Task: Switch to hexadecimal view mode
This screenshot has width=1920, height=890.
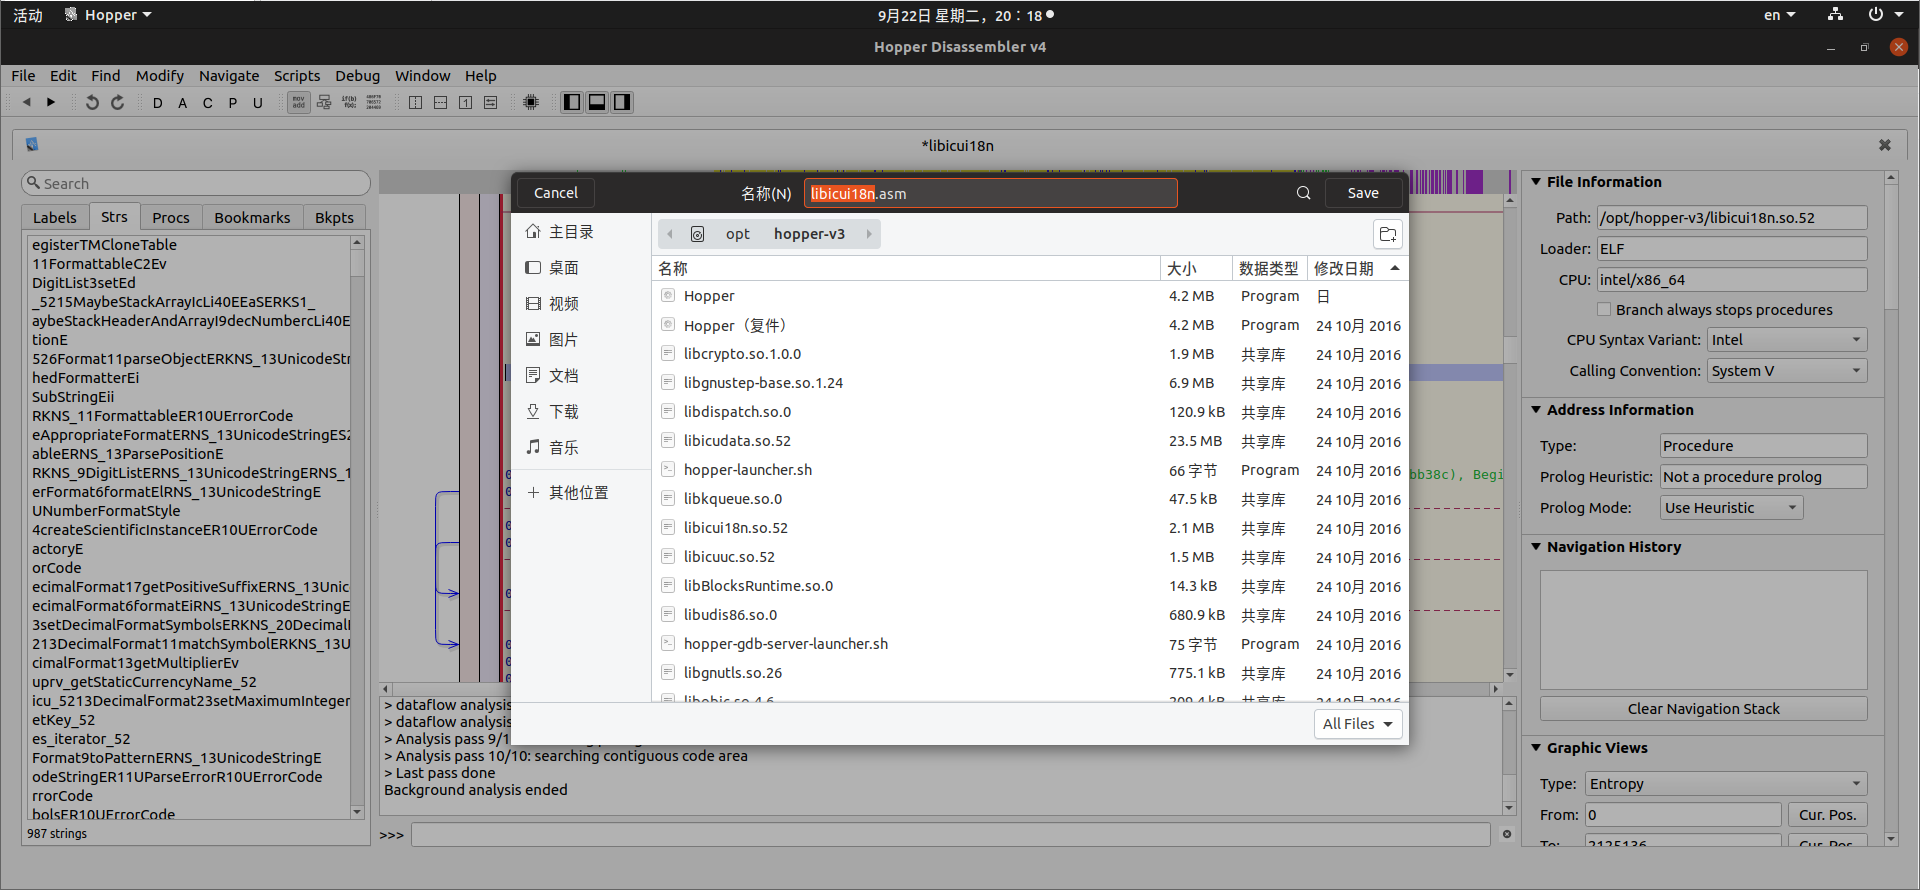Action: 374,102
